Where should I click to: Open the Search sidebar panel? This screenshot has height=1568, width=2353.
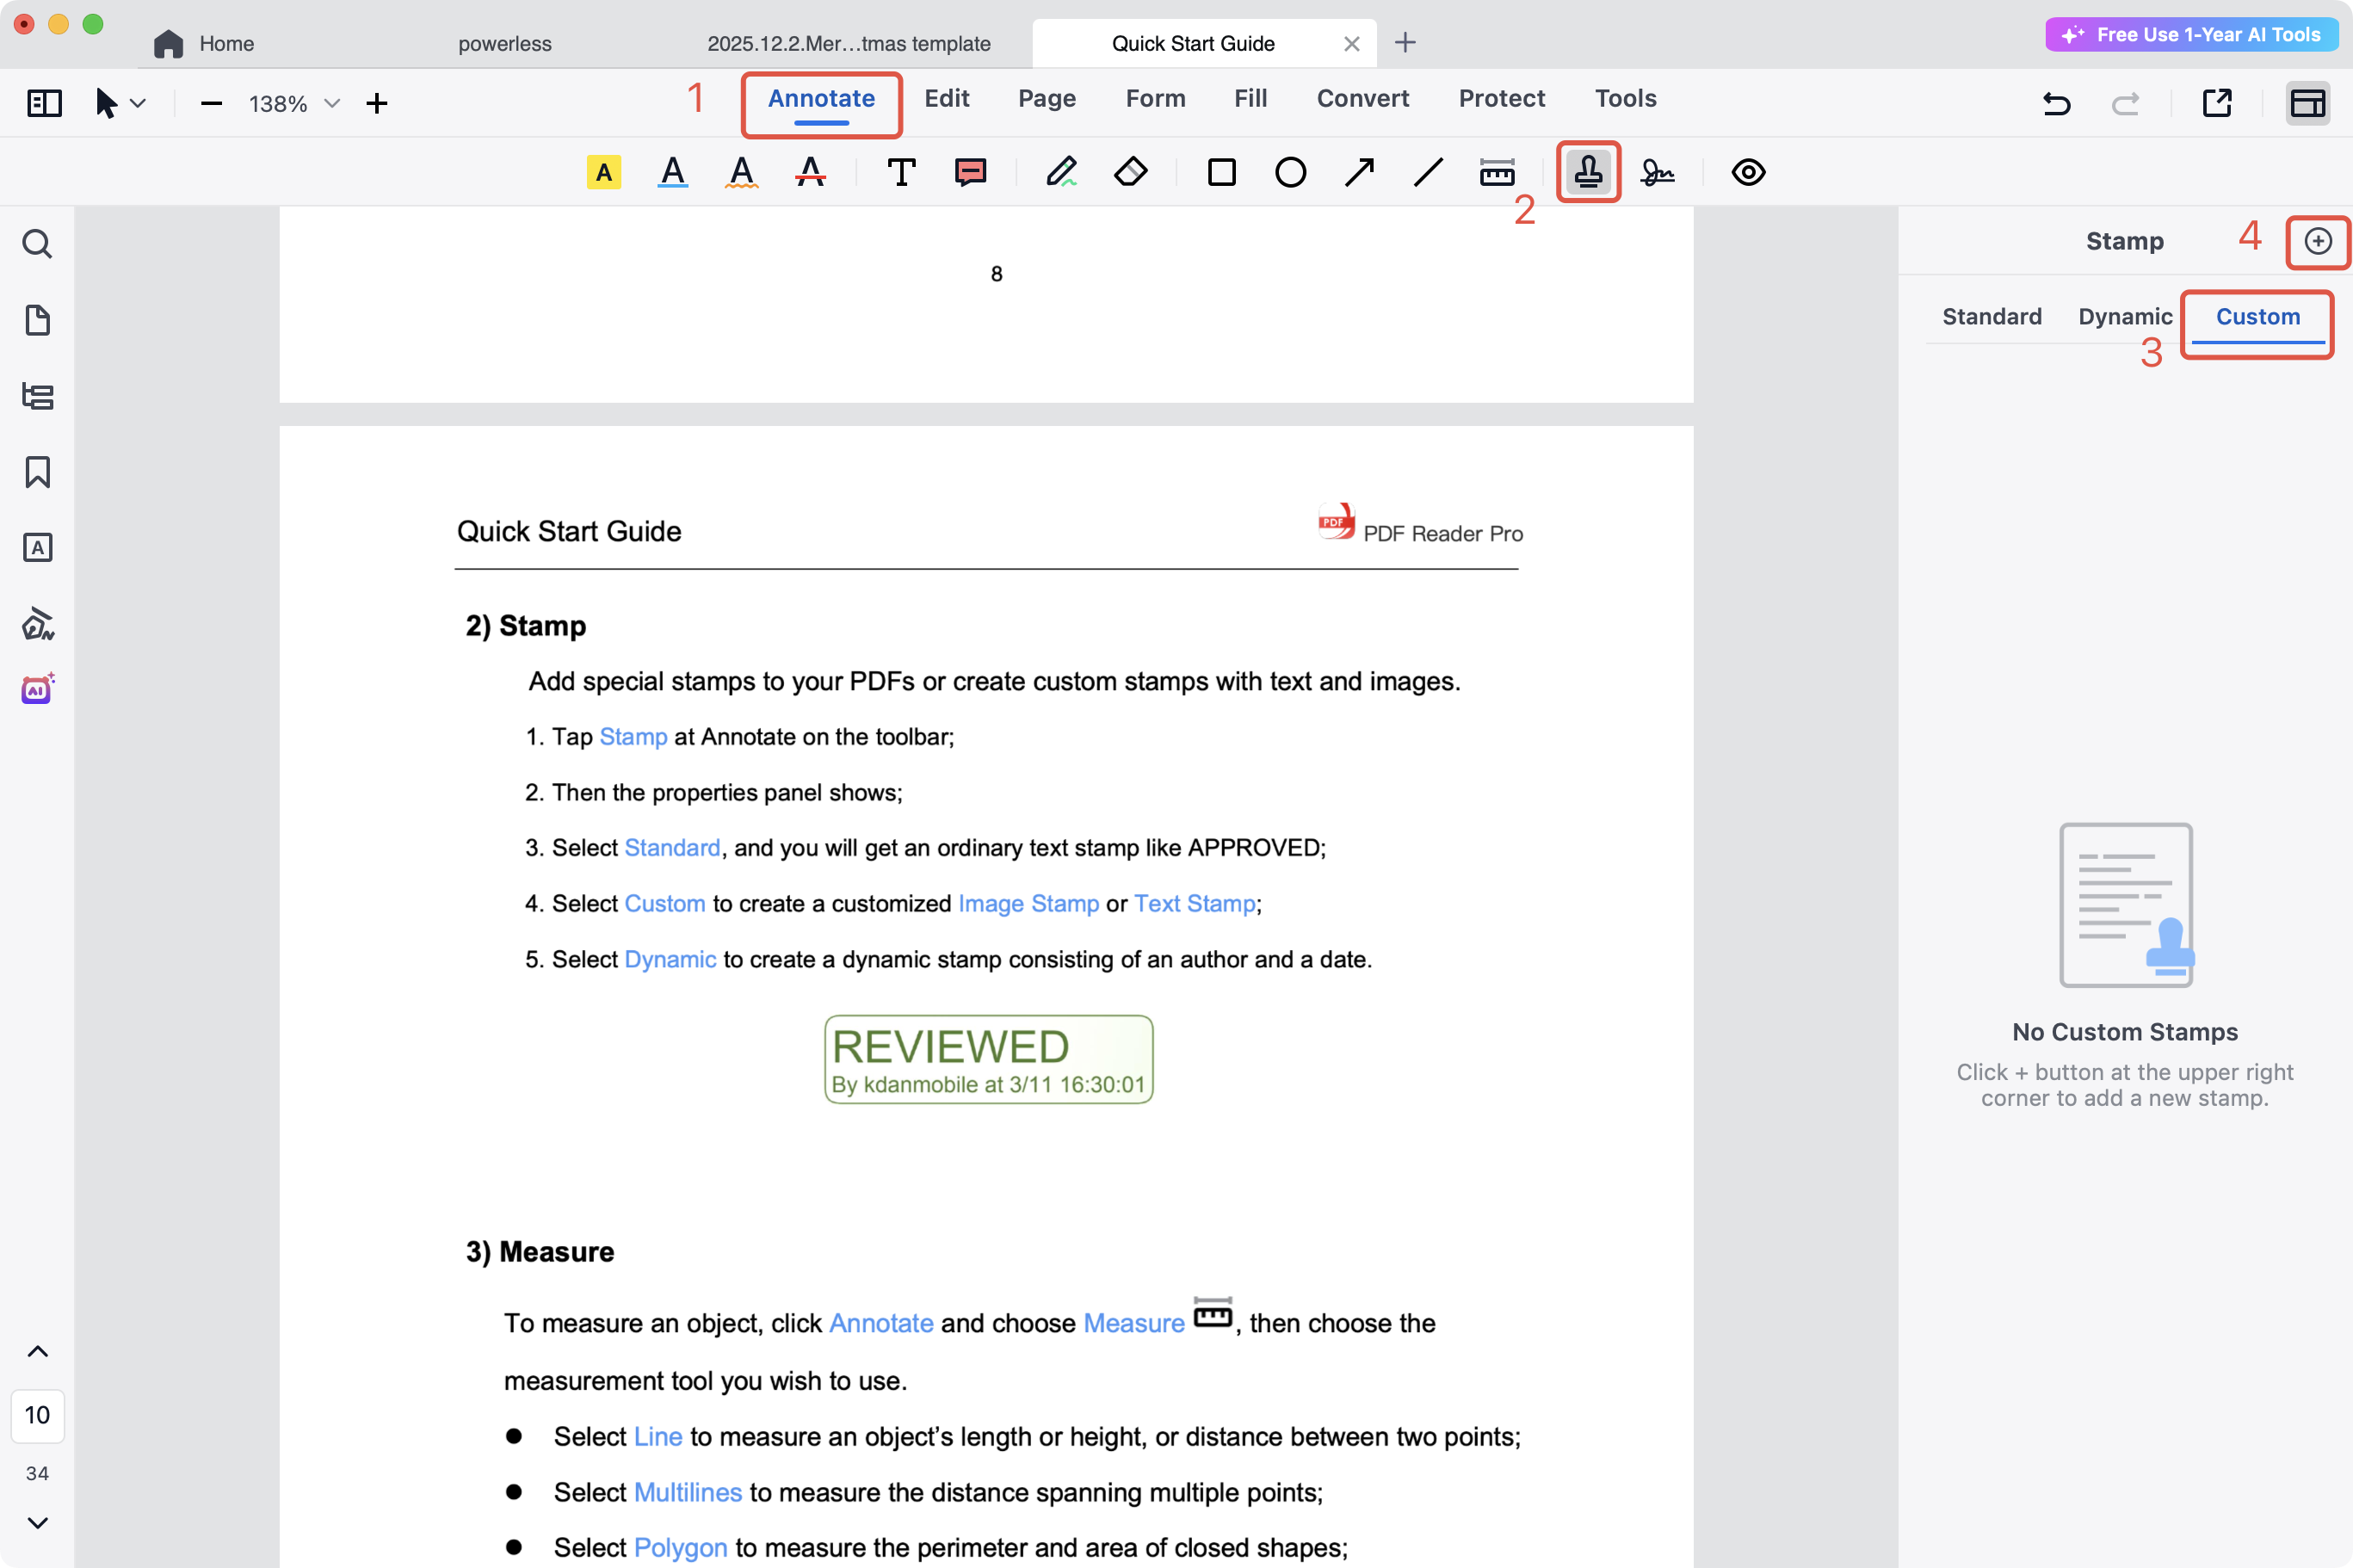click(37, 244)
